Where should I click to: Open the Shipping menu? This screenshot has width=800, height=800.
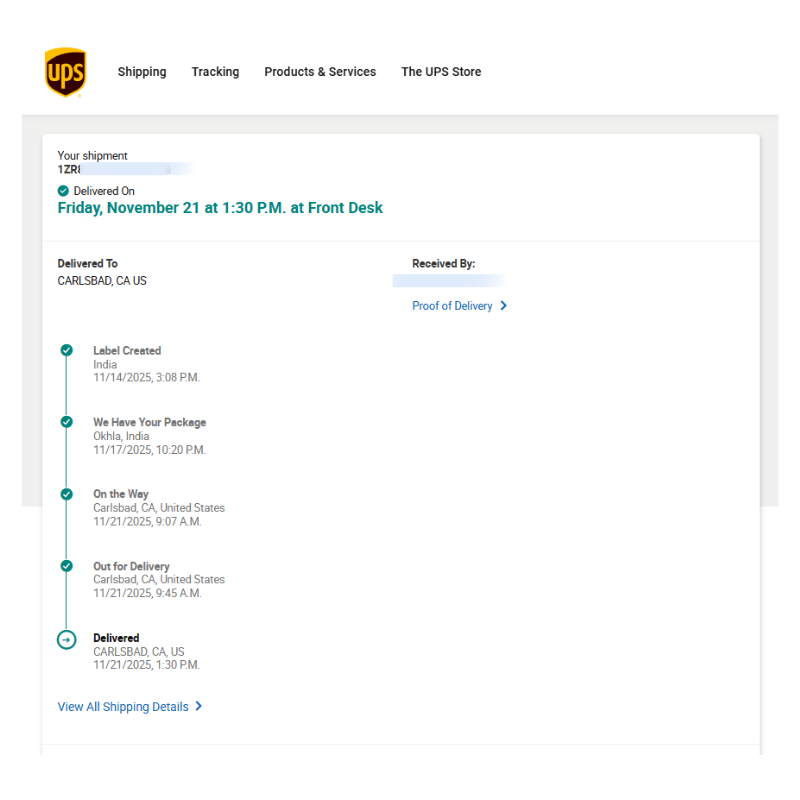click(142, 72)
